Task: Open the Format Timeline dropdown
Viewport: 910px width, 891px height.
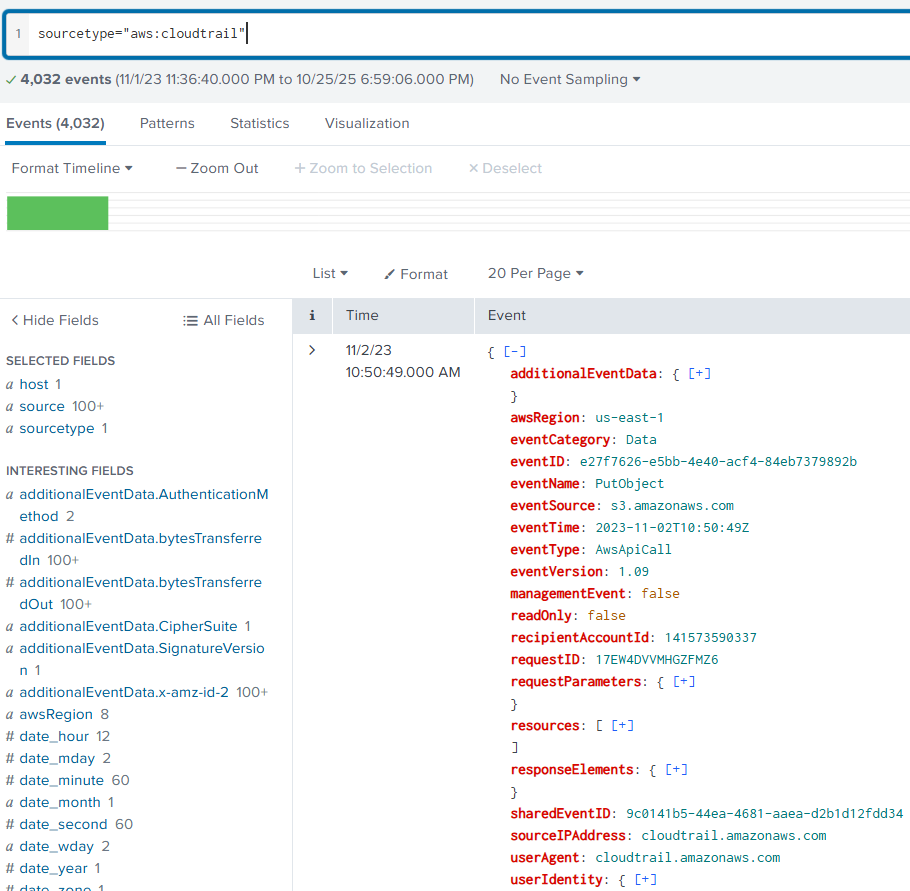Action: [x=72, y=168]
